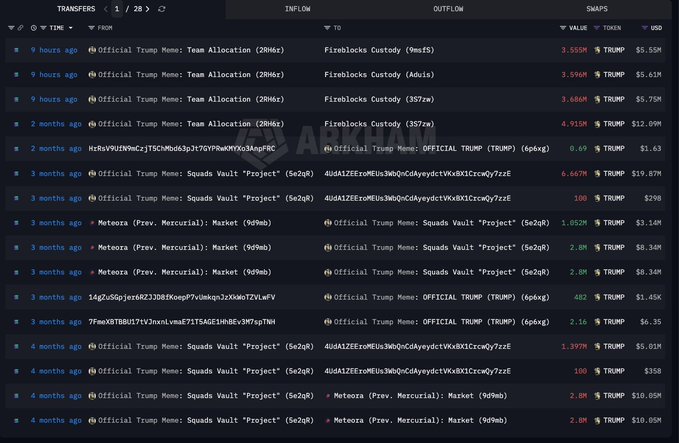Open filter icon at far left of header

(11, 28)
